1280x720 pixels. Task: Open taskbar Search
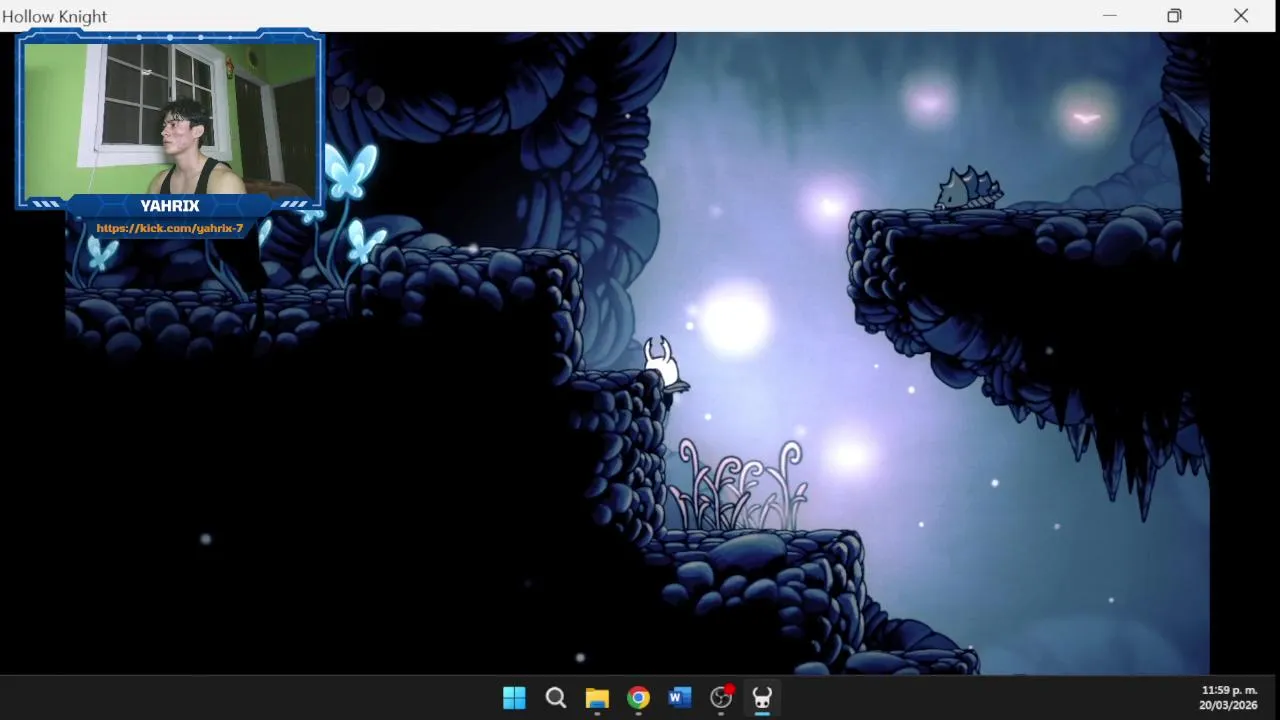pos(556,698)
